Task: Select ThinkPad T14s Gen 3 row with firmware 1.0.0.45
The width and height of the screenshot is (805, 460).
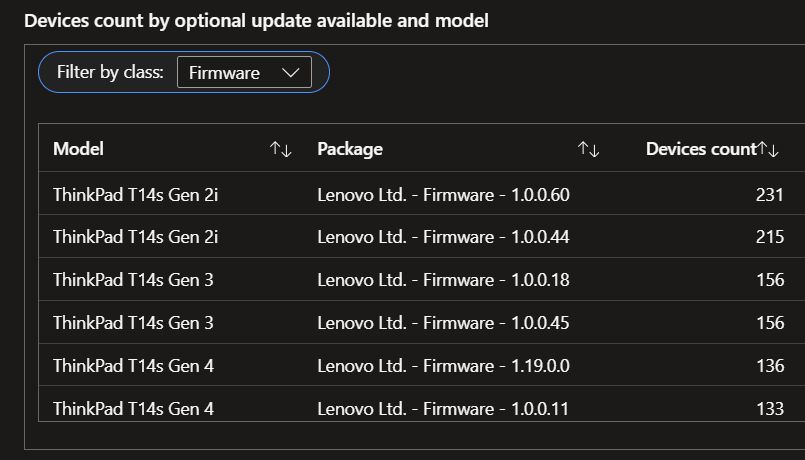Action: point(421,323)
